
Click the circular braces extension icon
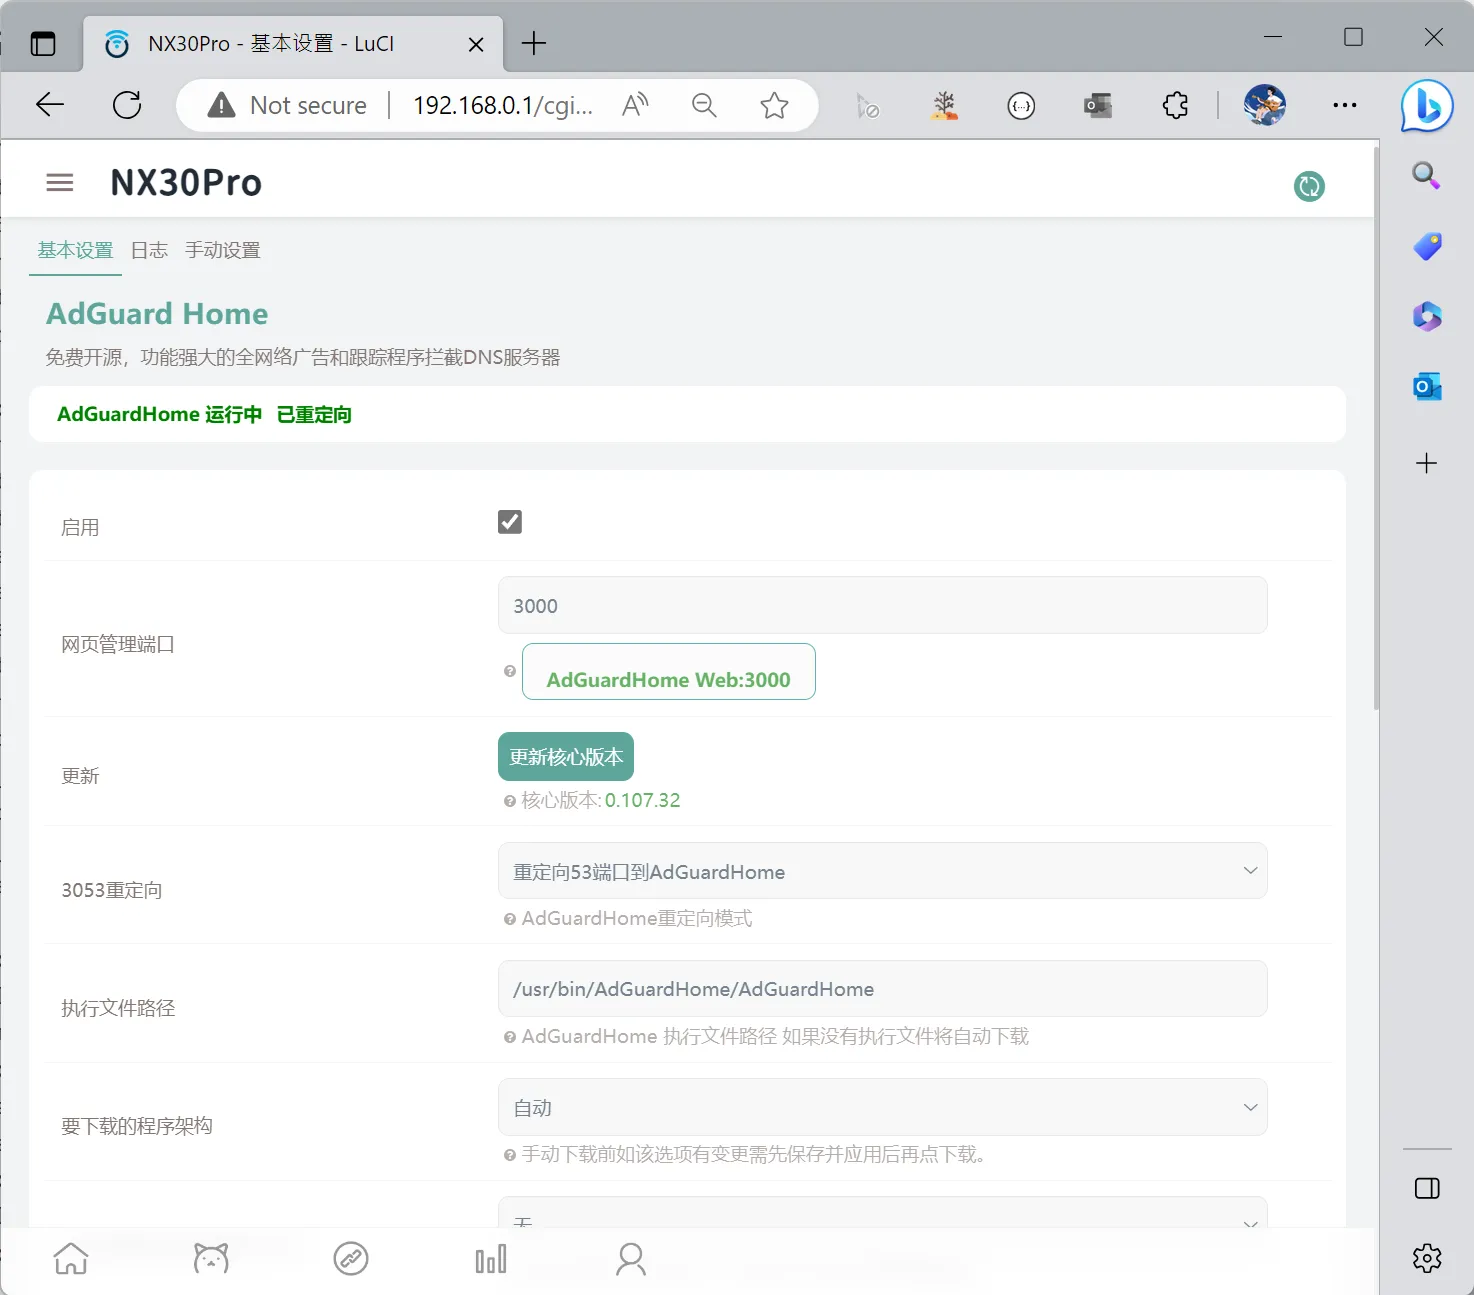point(1021,105)
